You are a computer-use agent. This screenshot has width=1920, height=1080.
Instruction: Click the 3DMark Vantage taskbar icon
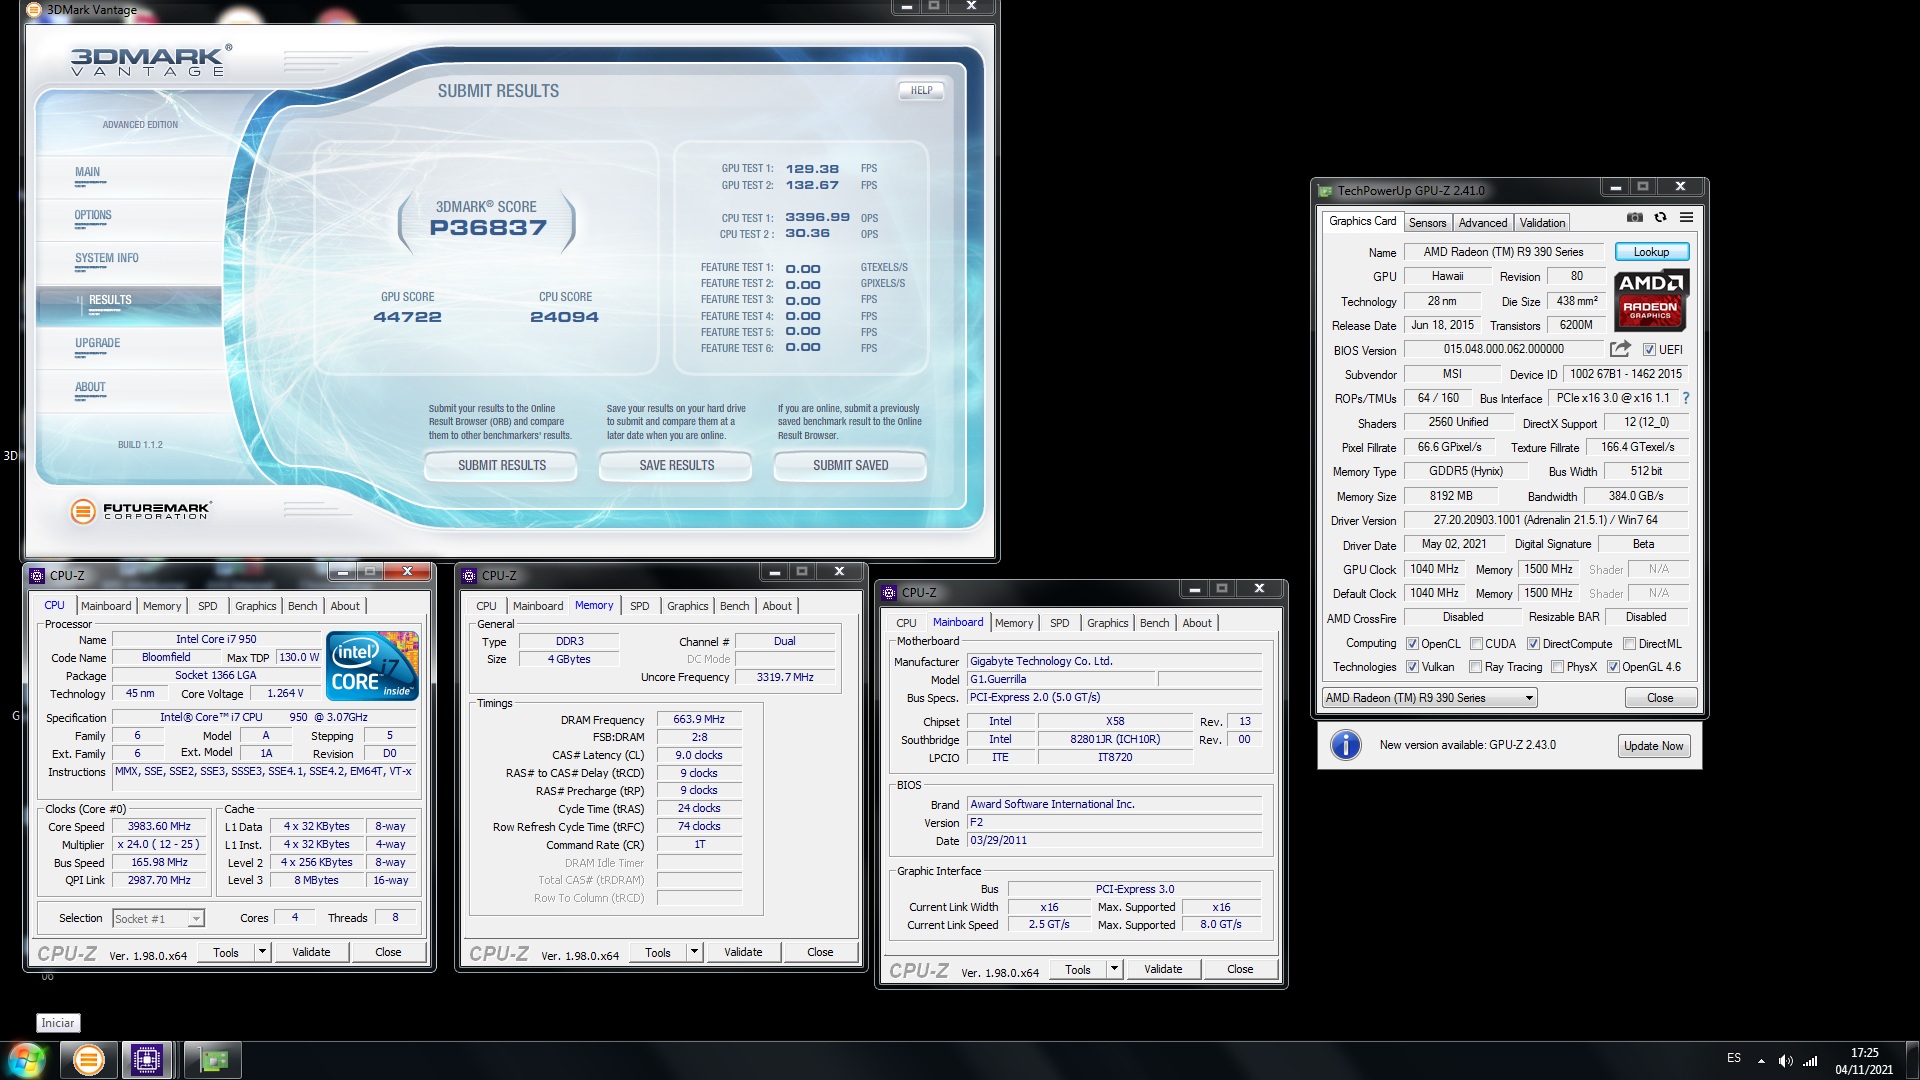point(88,1060)
